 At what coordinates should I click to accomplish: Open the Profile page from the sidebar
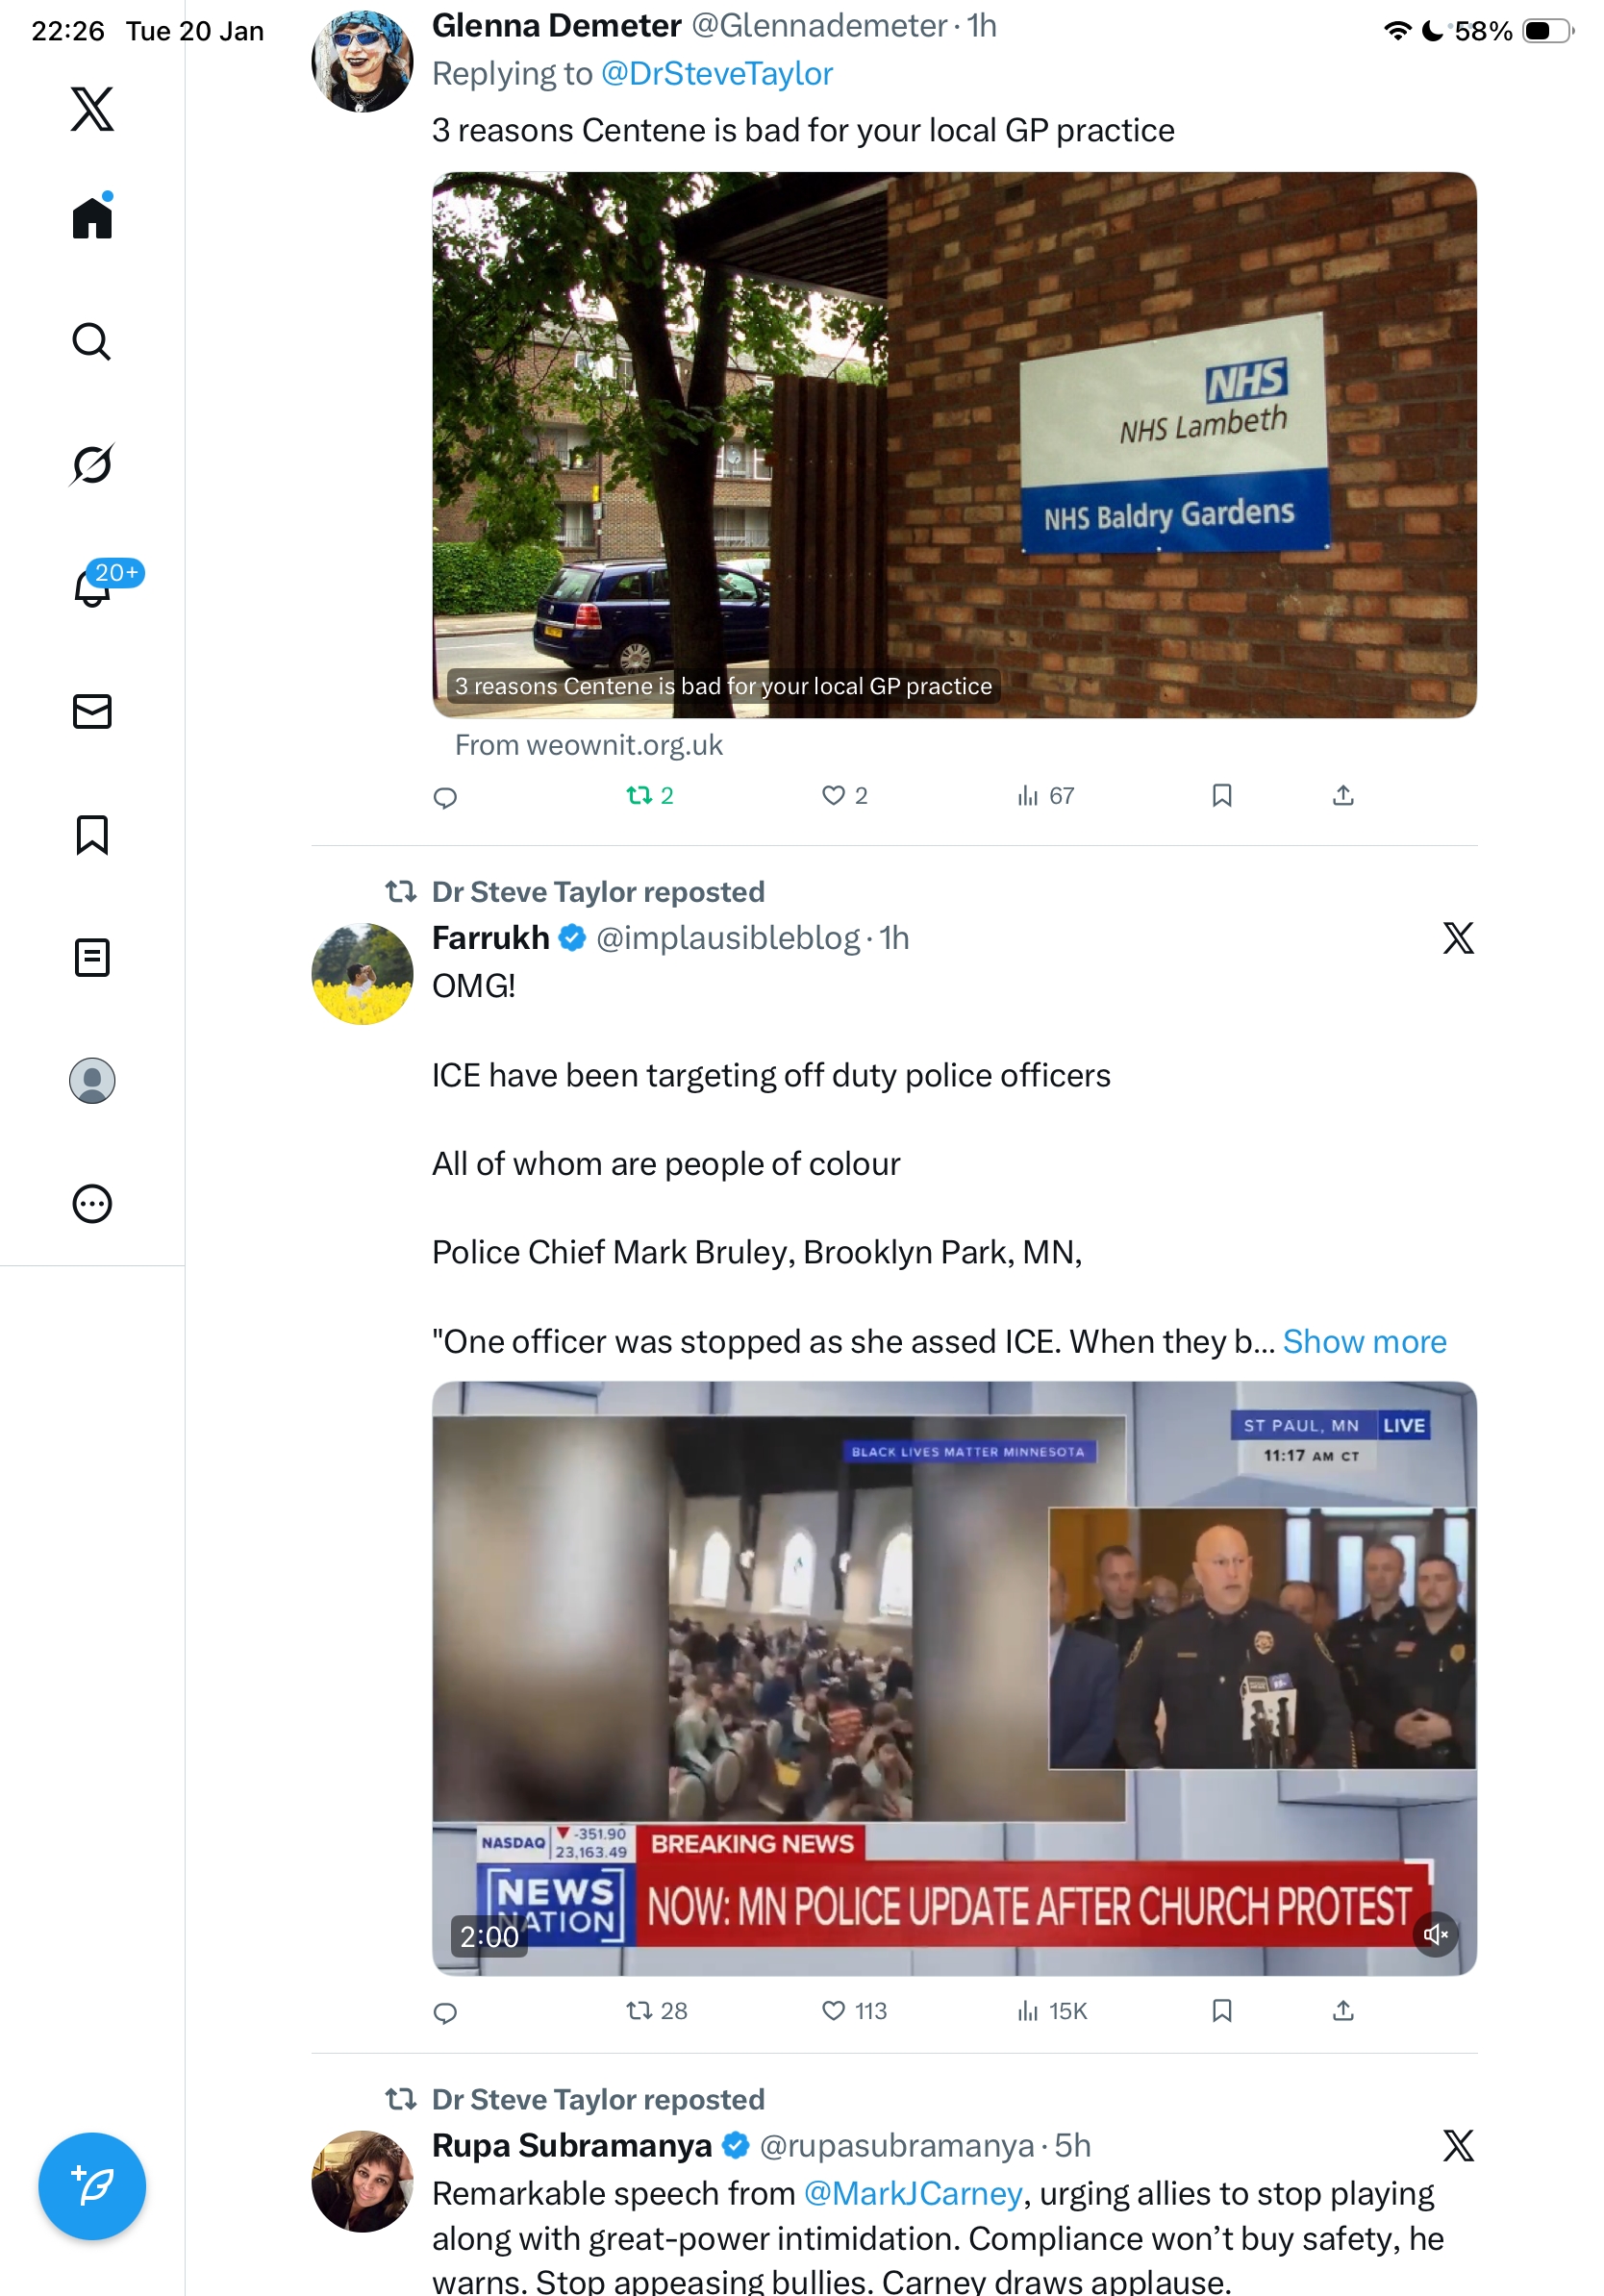pyautogui.click(x=92, y=1080)
